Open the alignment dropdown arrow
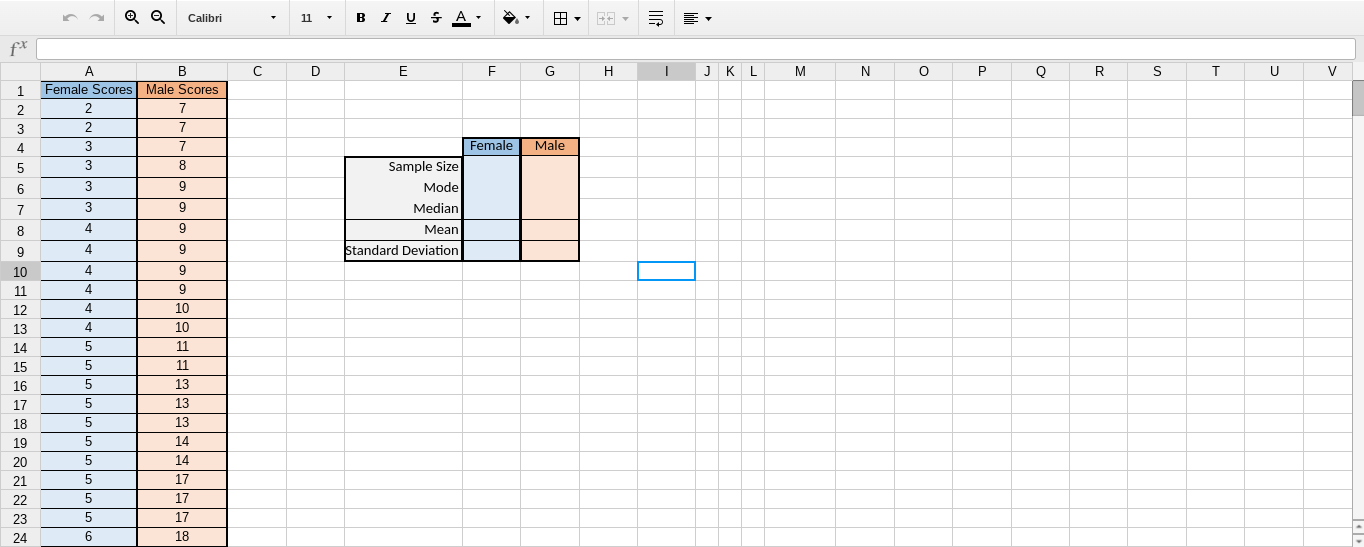Image resolution: width=1364 pixels, height=547 pixels. (x=709, y=18)
